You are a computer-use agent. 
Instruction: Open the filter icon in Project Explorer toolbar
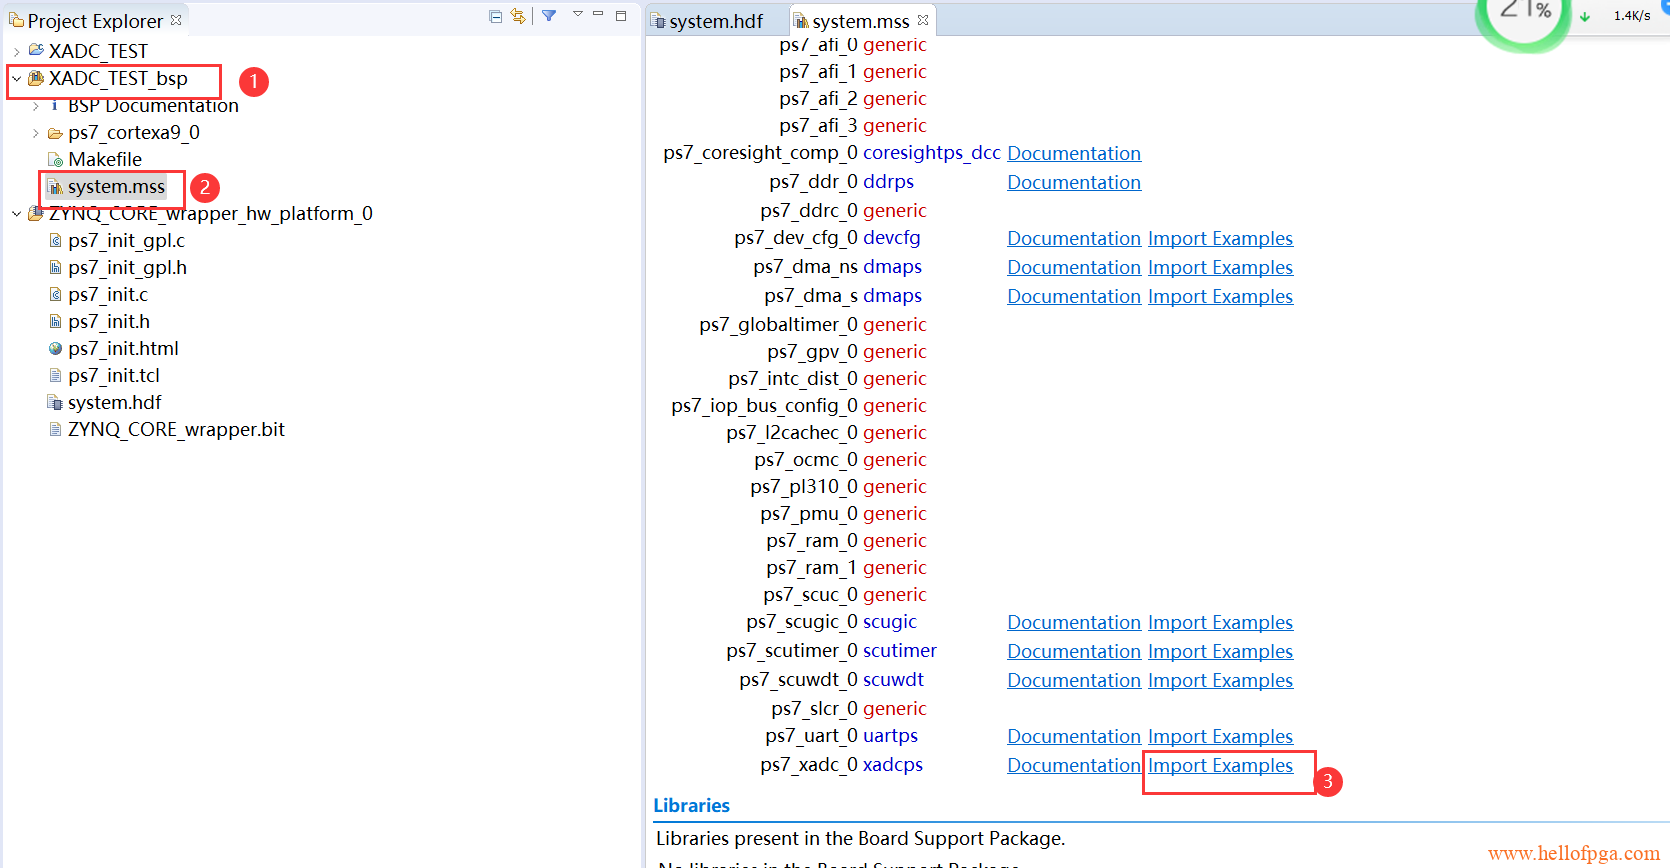click(549, 16)
